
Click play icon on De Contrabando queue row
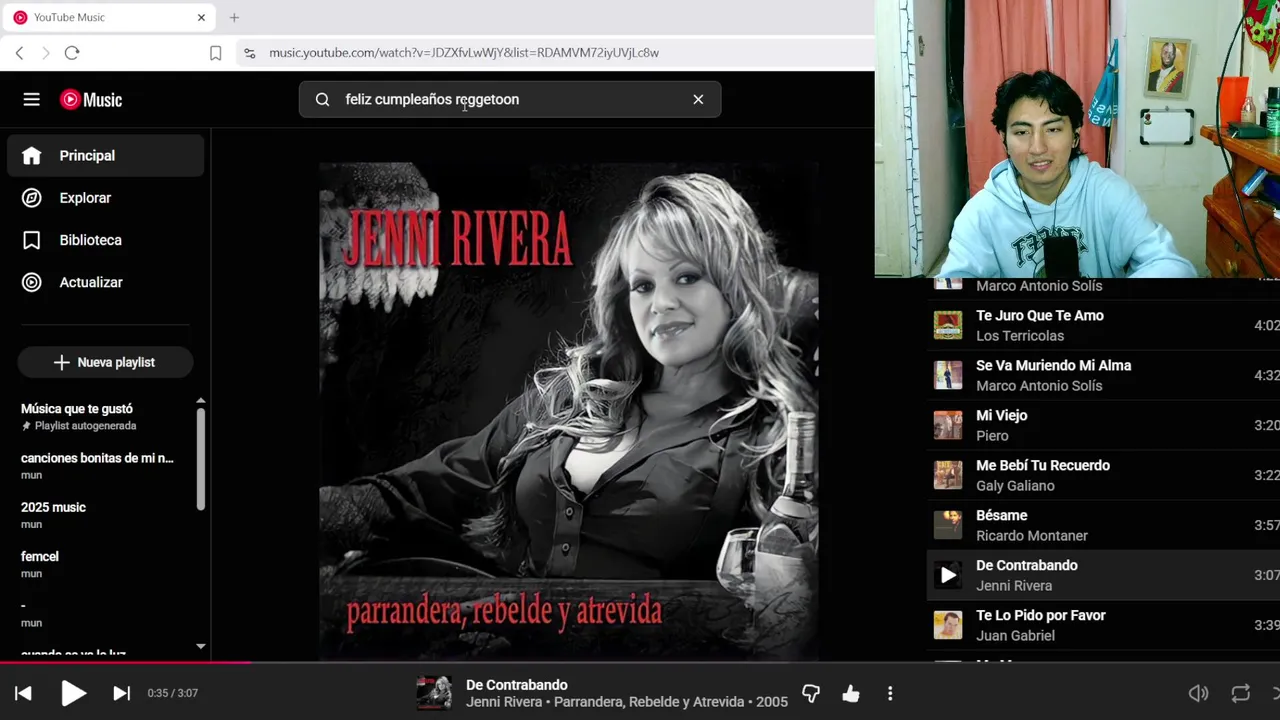pyautogui.click(x=948, y=575)
